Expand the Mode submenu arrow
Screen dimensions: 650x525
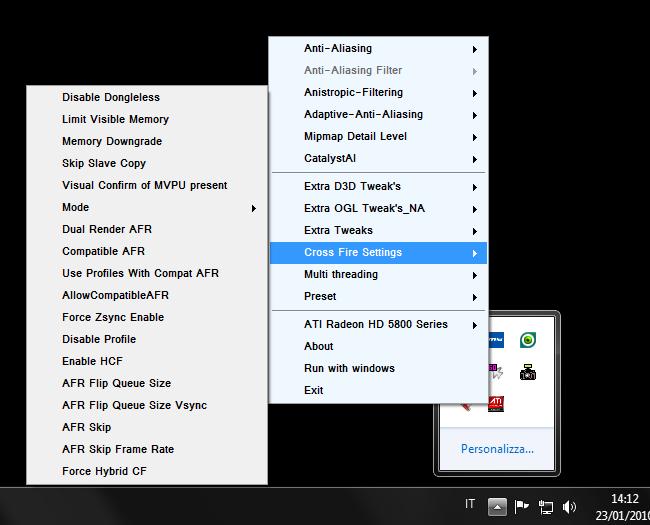(x=254, y=208)
